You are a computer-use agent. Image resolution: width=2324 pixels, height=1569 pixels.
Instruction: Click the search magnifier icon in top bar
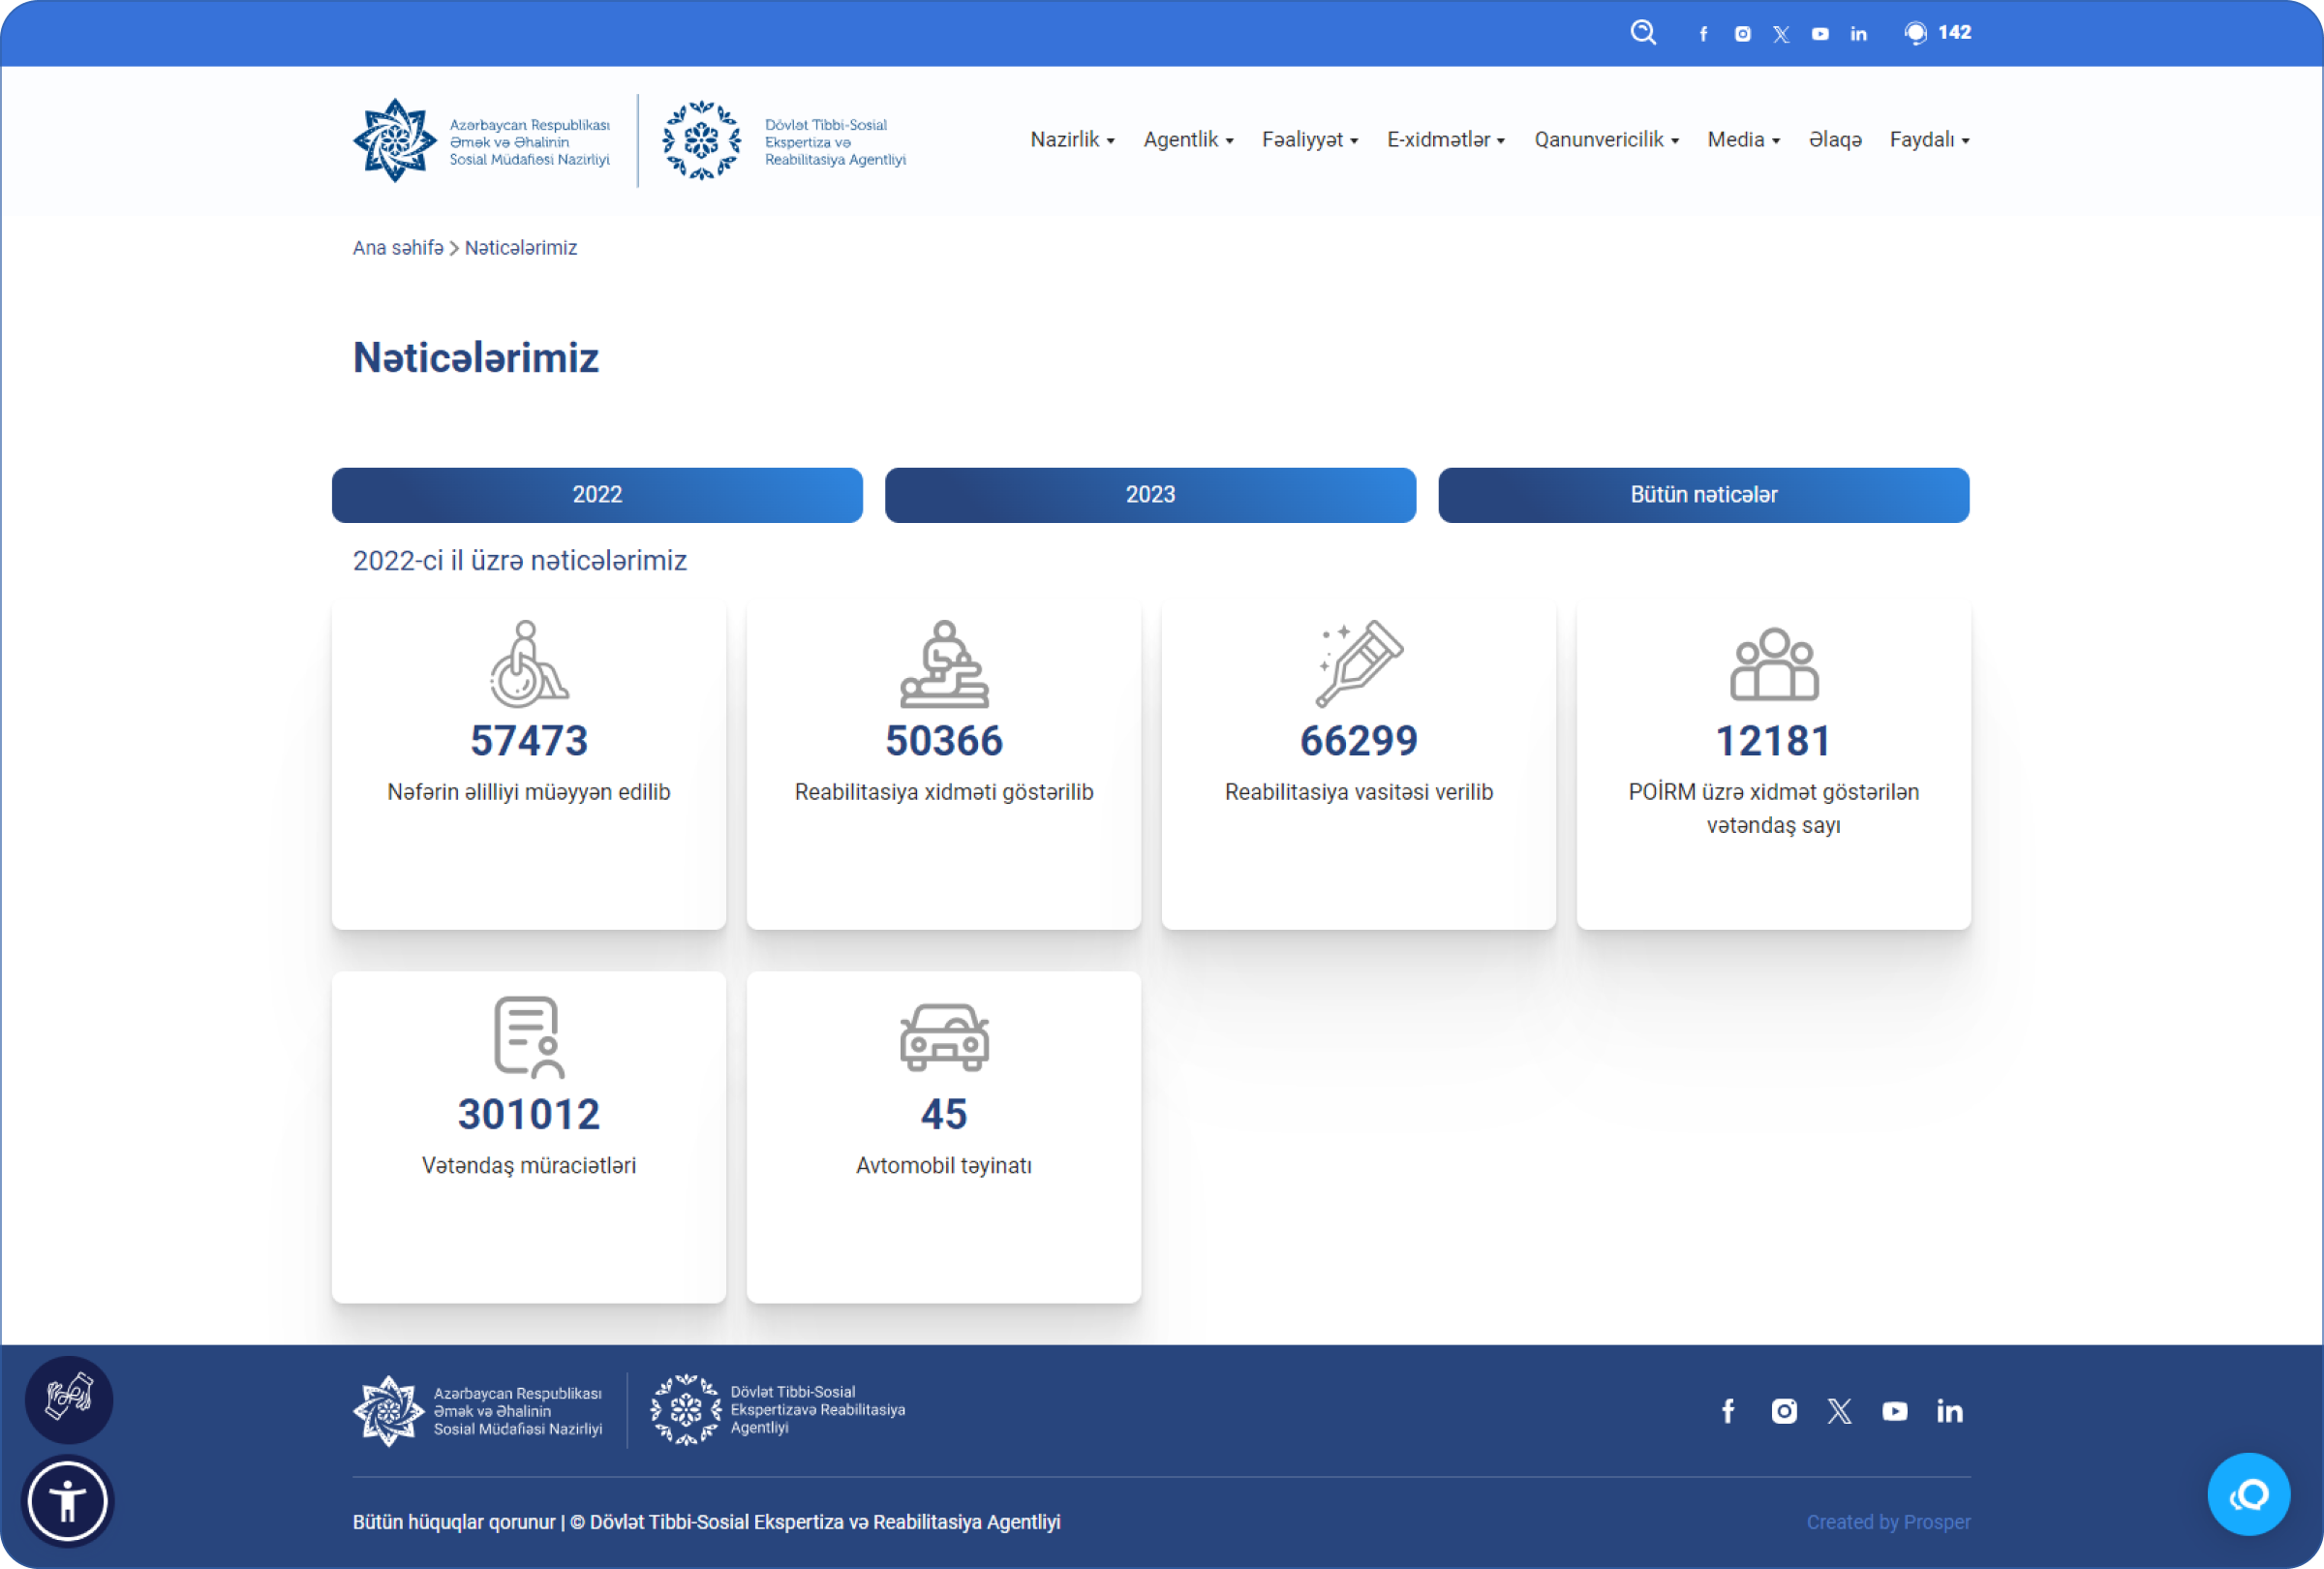point(1643,33)
